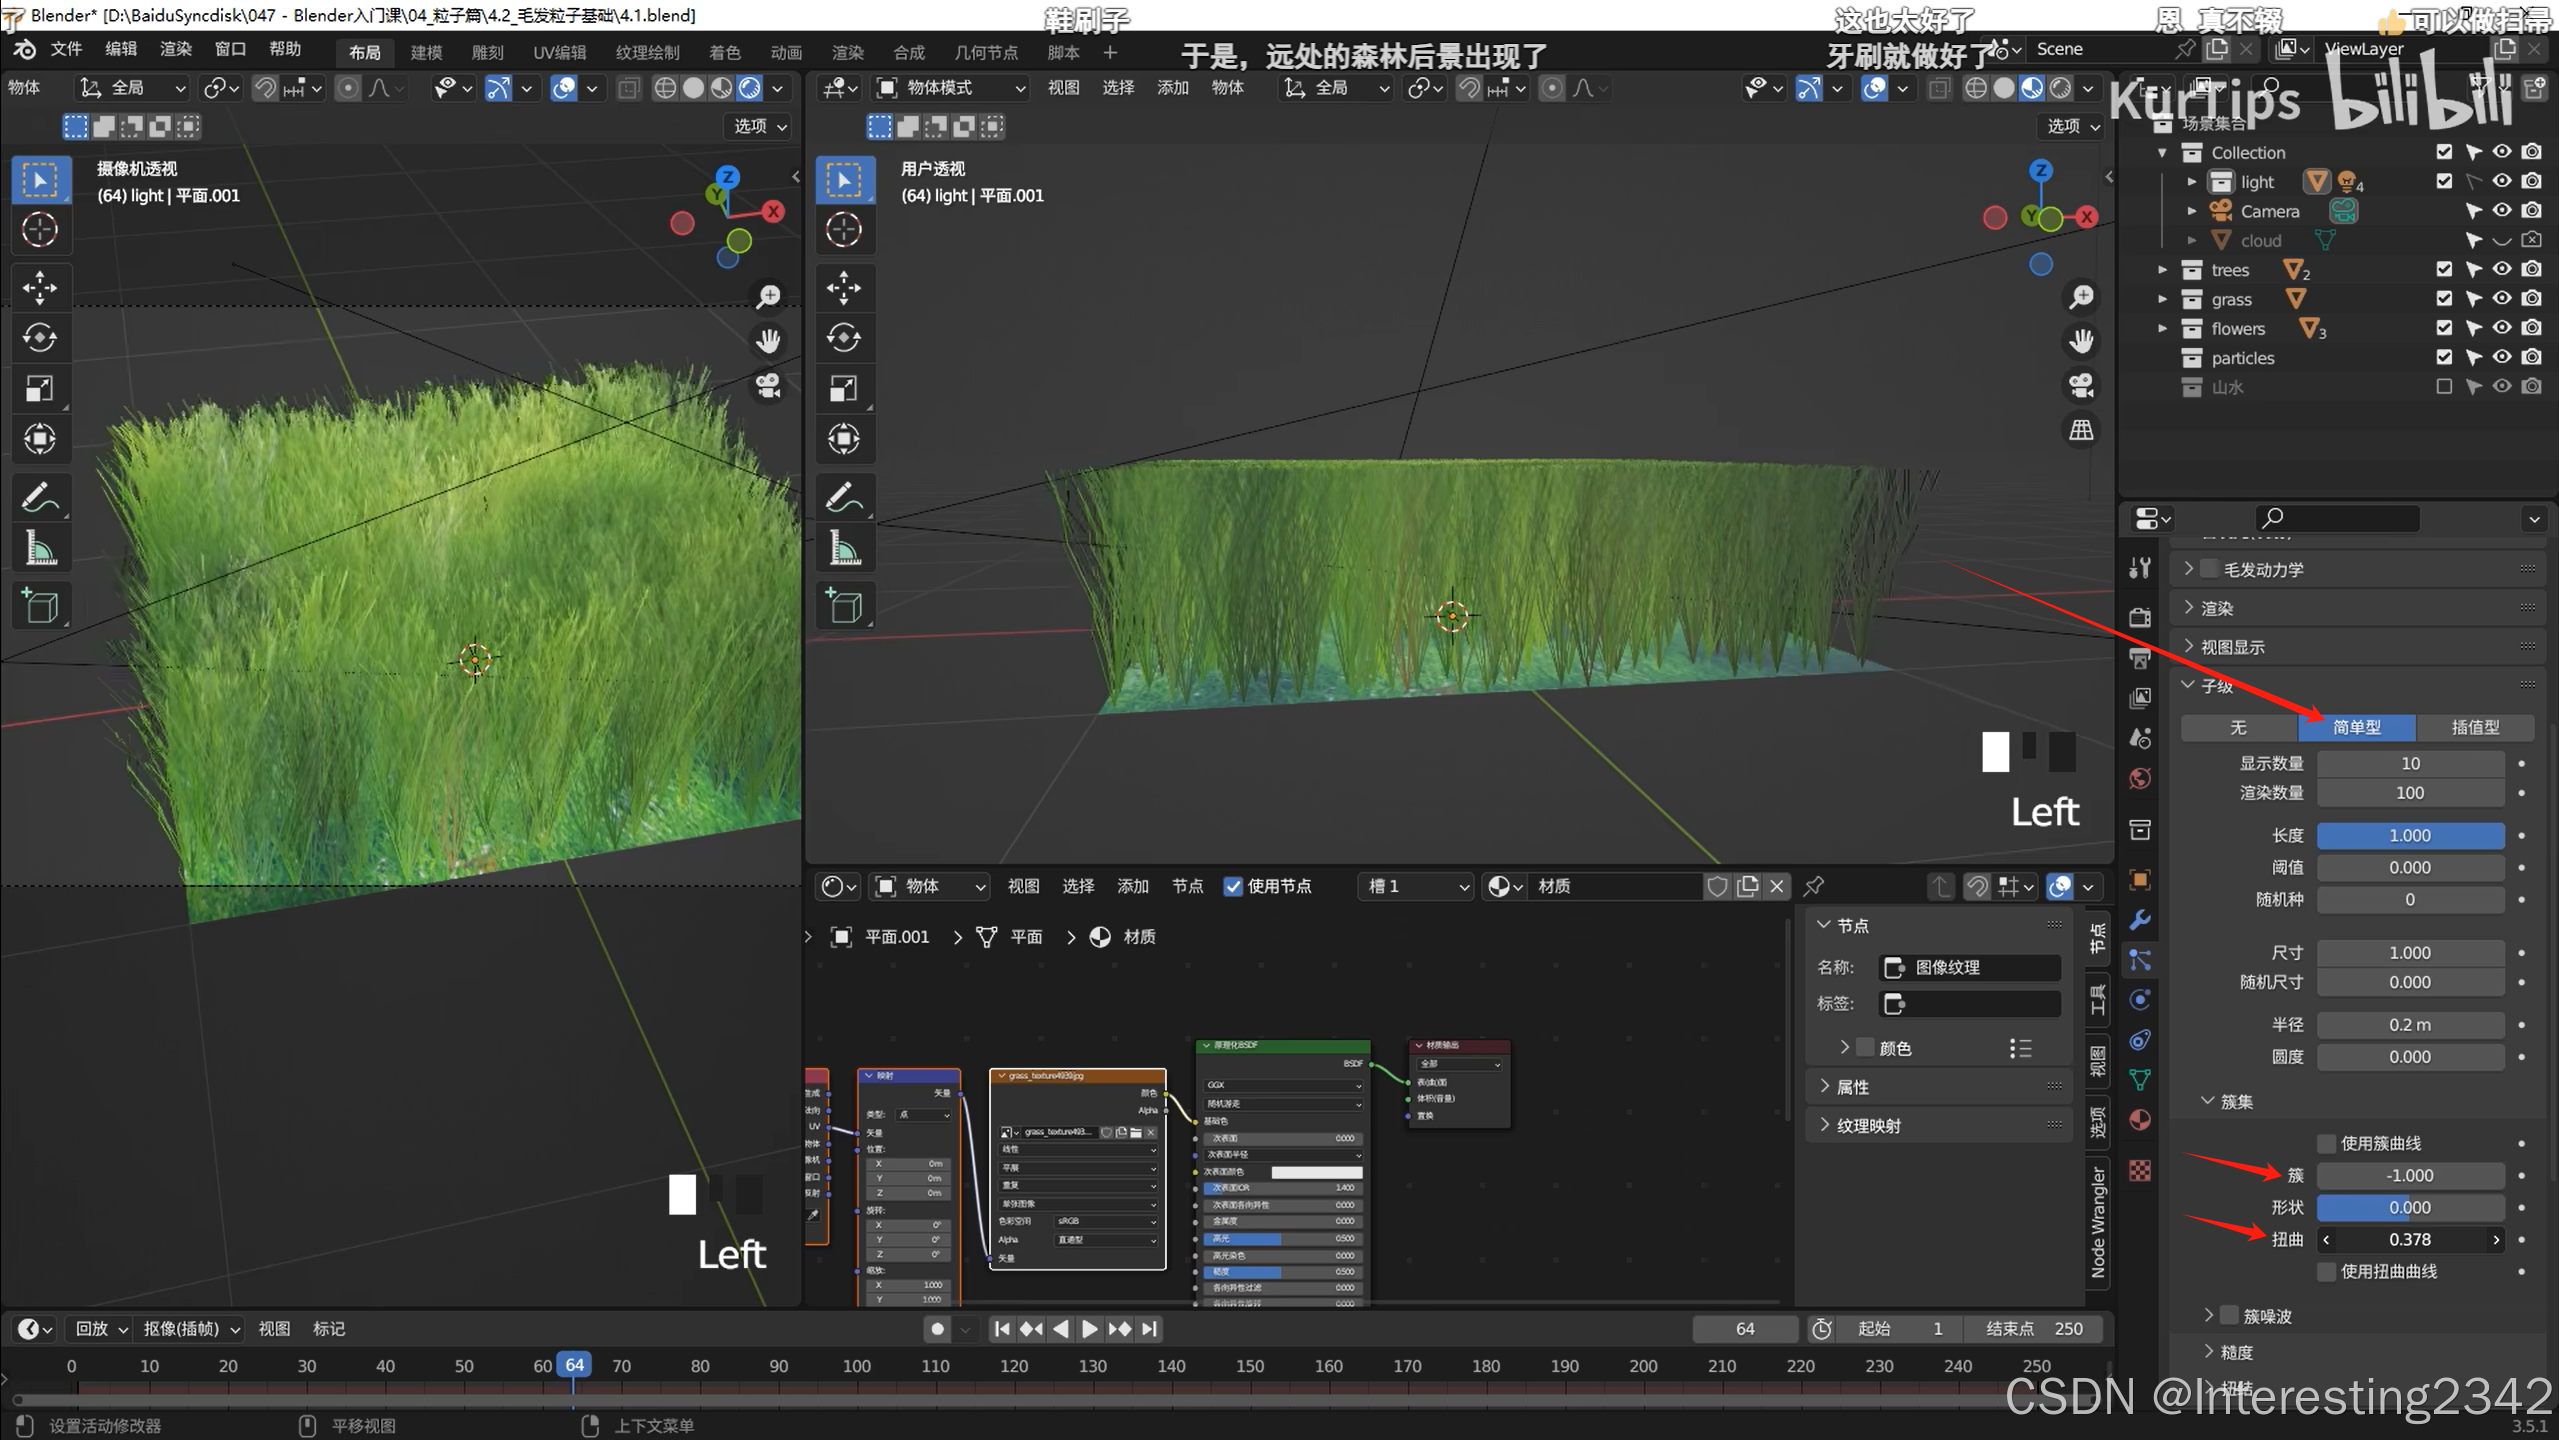Select the 无 children type button
The width and height of the screenshot is (2559, 1440).
point(2238,727)
